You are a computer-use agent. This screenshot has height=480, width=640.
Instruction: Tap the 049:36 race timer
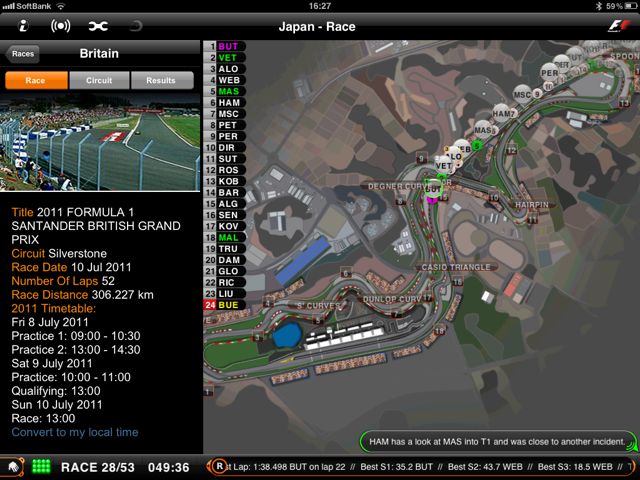click(169, 467)
